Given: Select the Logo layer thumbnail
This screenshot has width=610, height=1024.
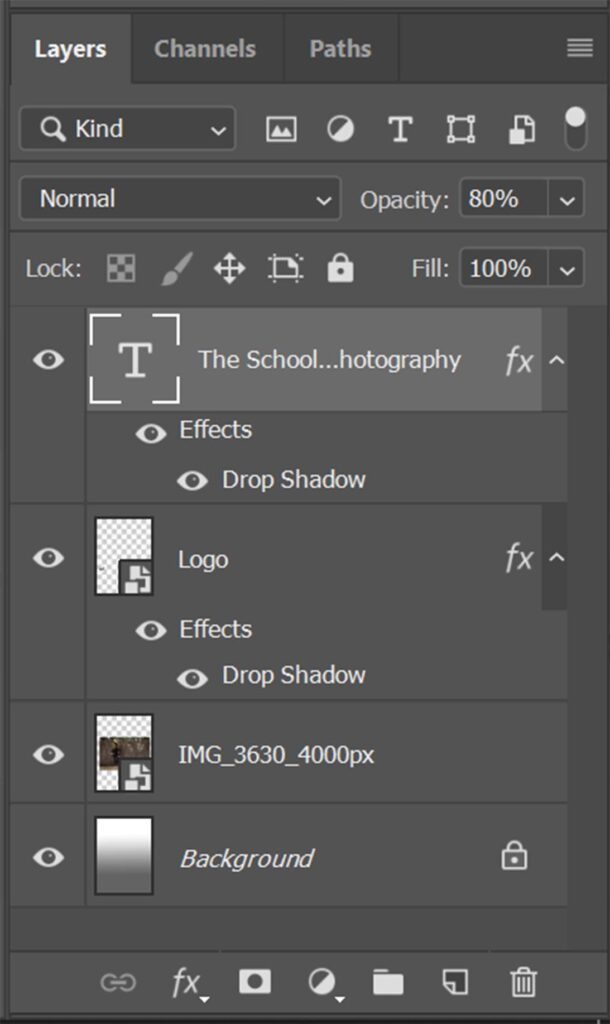Looking at the screenshot, I should point(124,556).
